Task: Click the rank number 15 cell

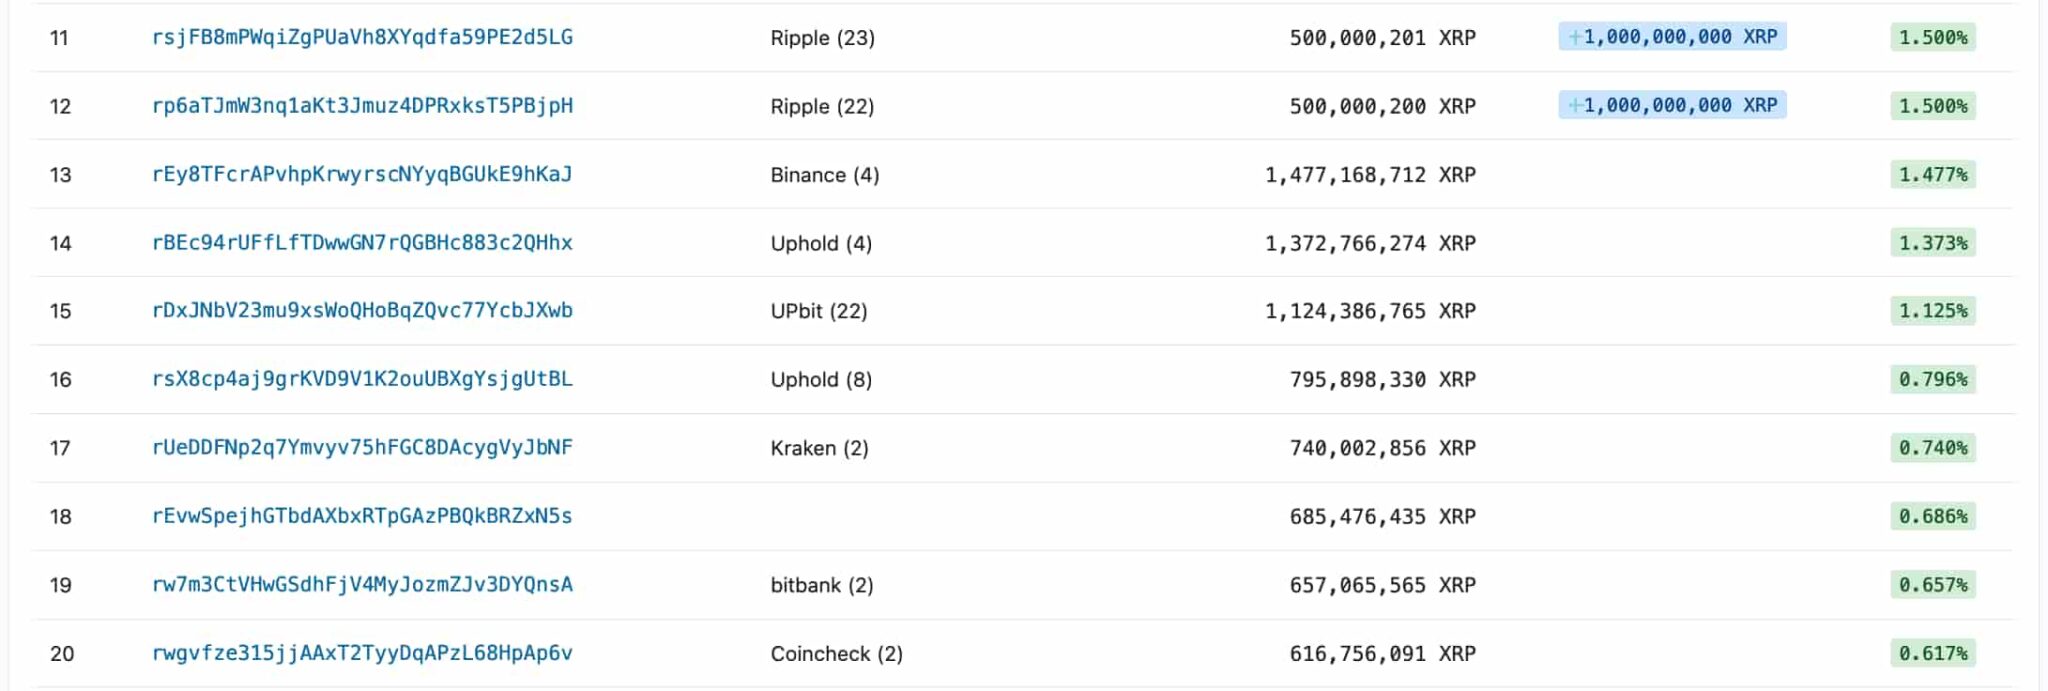Action: [62, 311]
